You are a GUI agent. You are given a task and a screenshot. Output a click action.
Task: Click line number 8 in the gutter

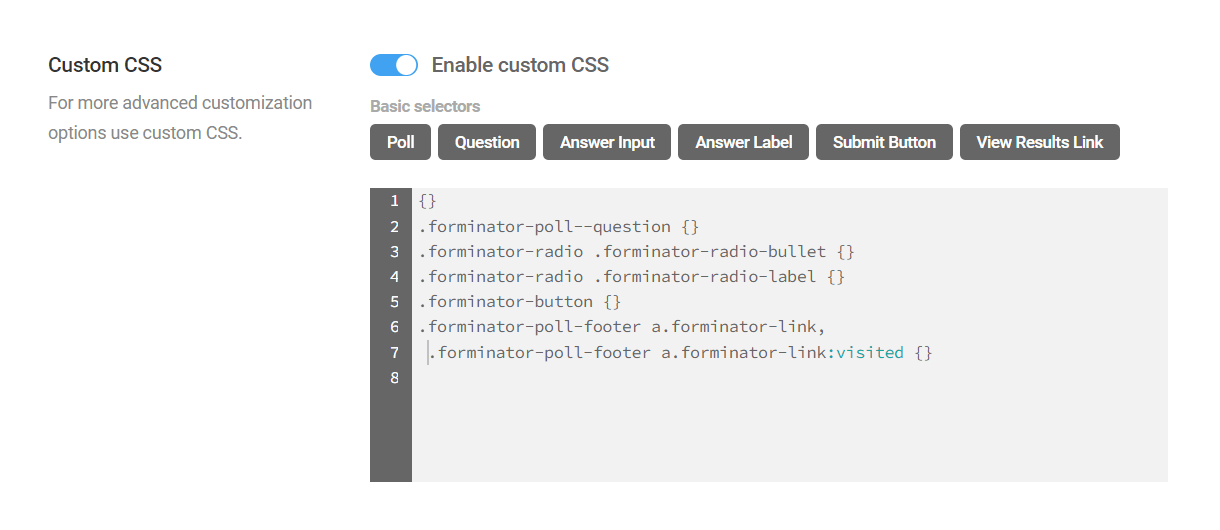[395, 378]
